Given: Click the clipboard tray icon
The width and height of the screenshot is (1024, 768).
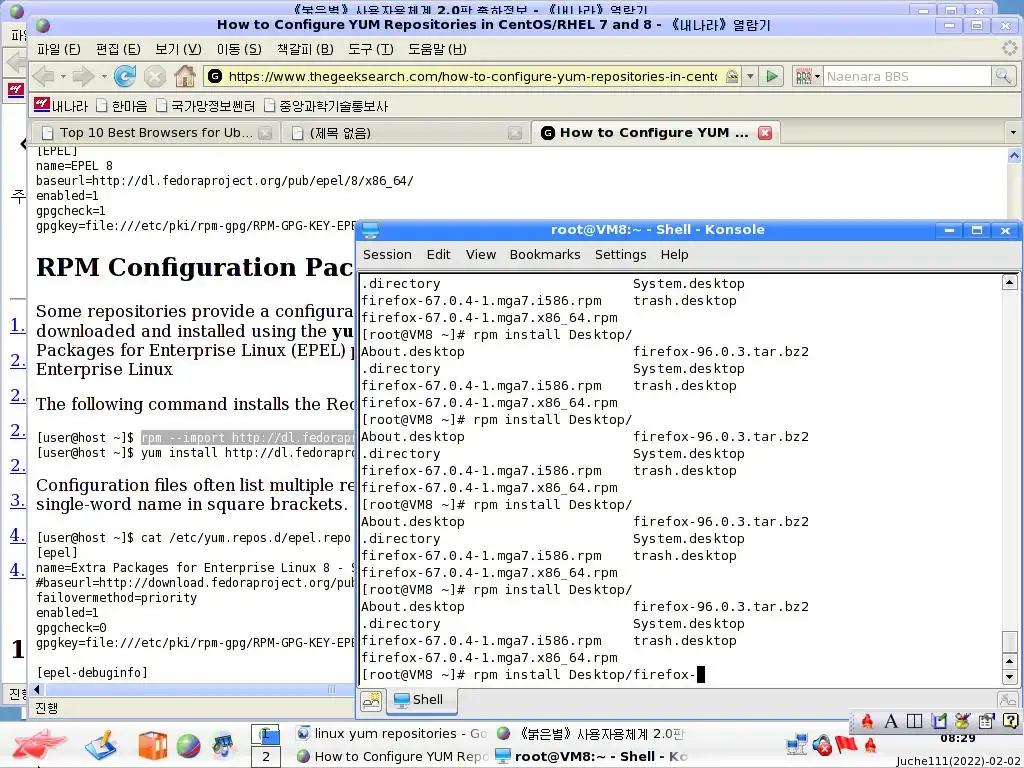Looking at the screenshot, I should 986,721.
